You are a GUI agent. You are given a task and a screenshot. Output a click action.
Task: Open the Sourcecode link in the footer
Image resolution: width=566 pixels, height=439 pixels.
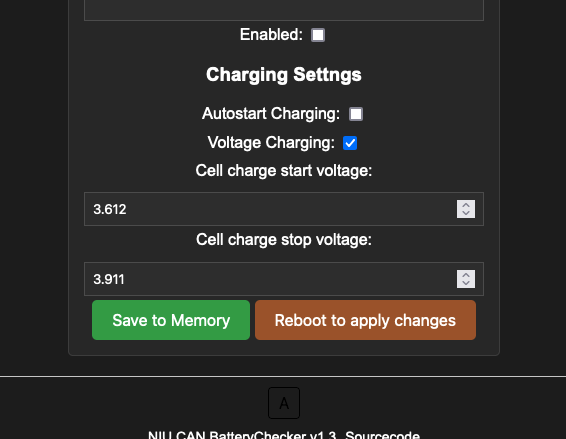pyautogui.click(x=383, y=435)
